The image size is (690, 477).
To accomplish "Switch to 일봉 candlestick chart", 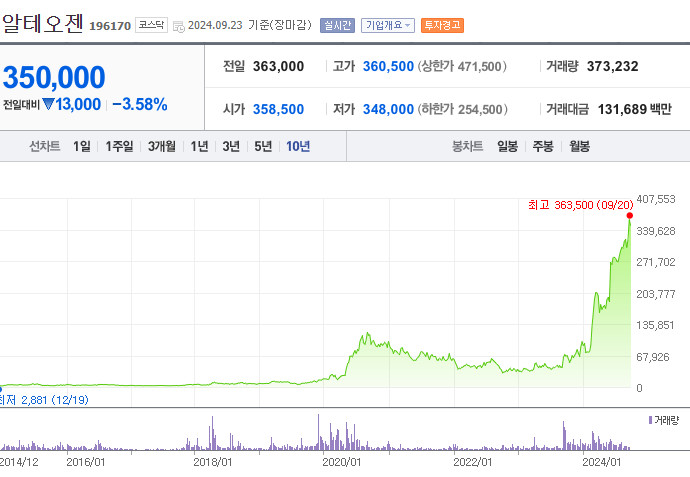I will [x=507, y=146].
